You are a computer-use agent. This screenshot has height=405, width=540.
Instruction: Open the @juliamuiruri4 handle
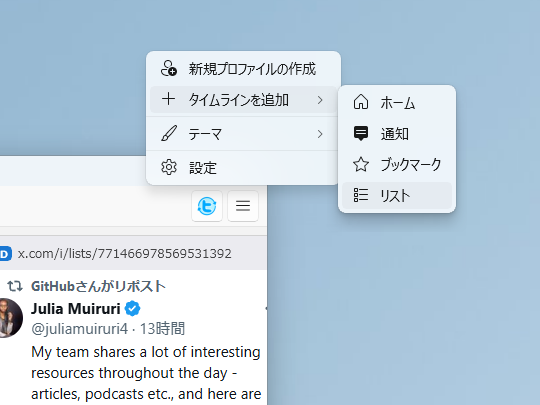coord(79,329)
